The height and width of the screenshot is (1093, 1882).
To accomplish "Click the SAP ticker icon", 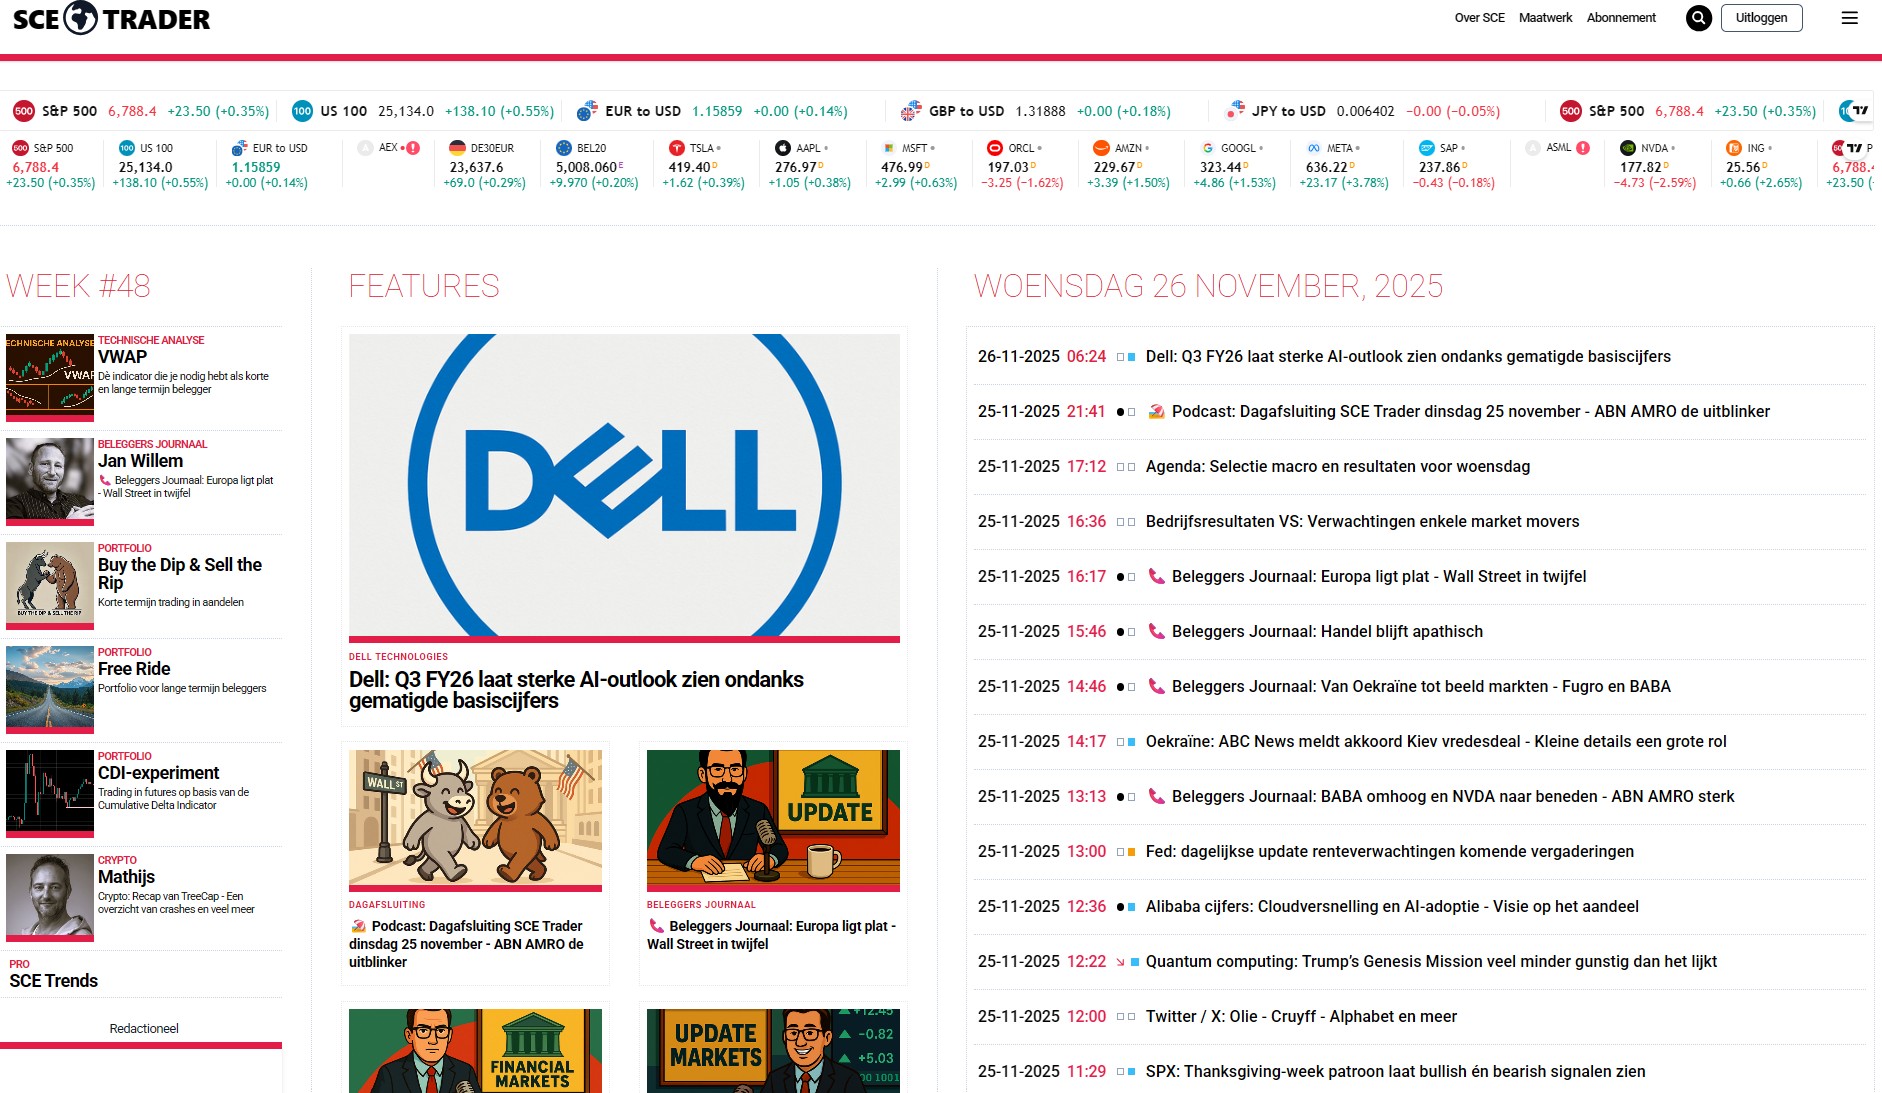I will tap(1427, 148).
